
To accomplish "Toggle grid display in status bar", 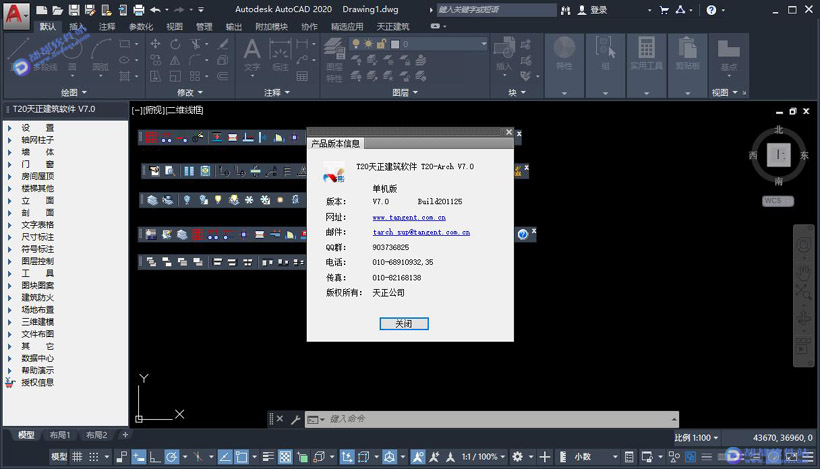I will tap(77, 457).
